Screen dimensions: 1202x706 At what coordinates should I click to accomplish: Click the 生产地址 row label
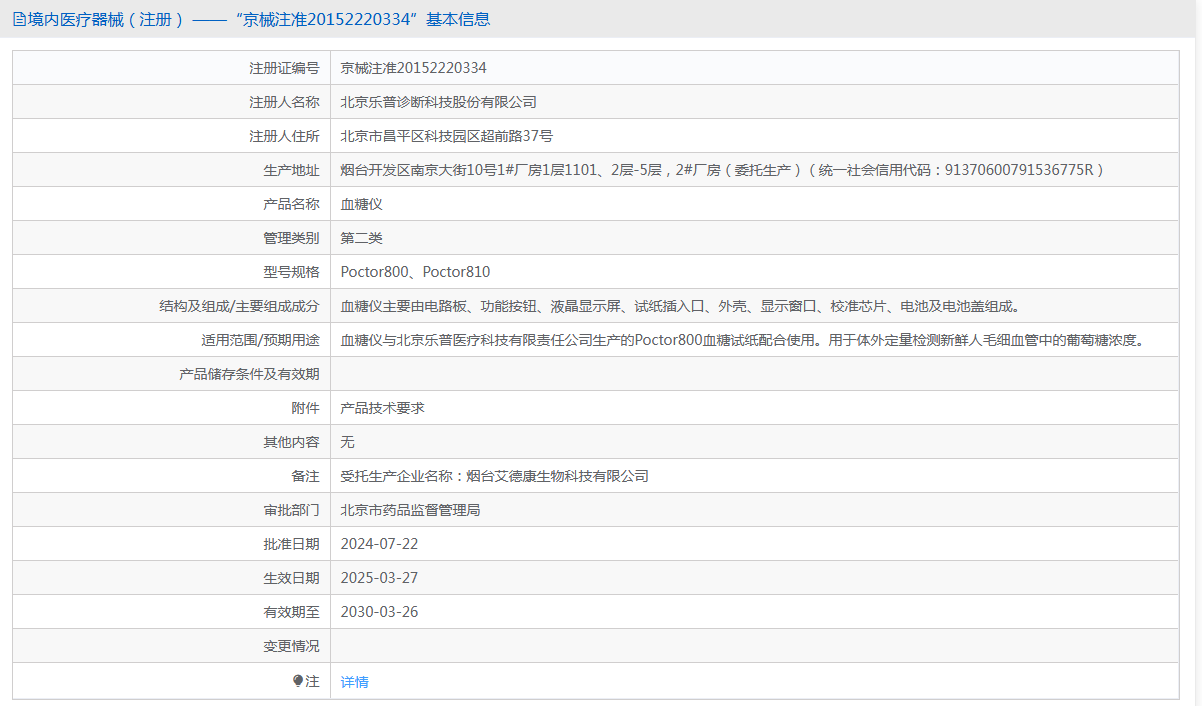(291, 170)
